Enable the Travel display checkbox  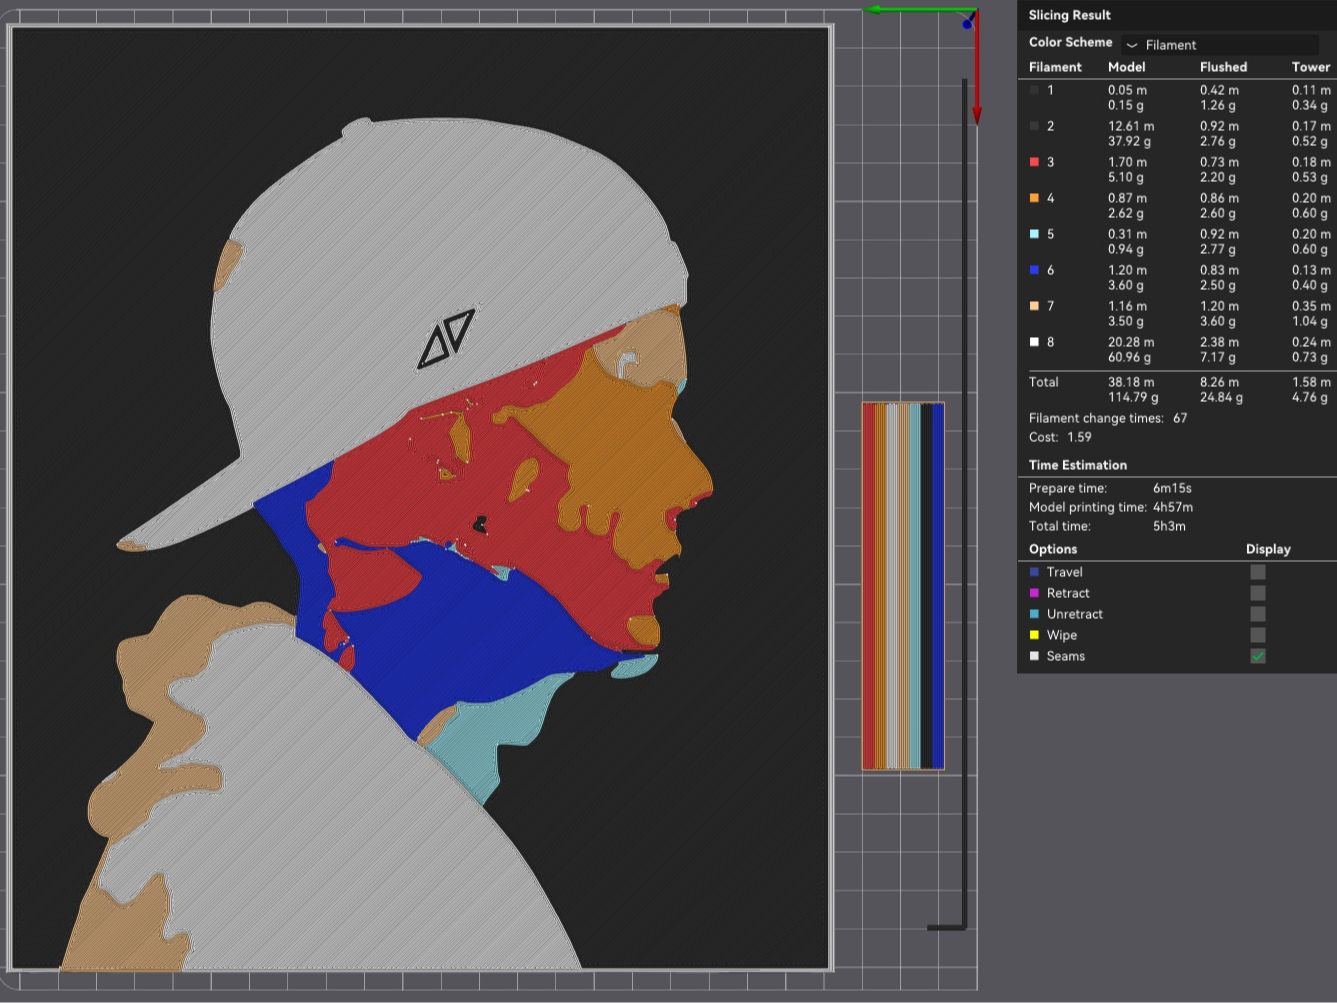(1258, 572)
